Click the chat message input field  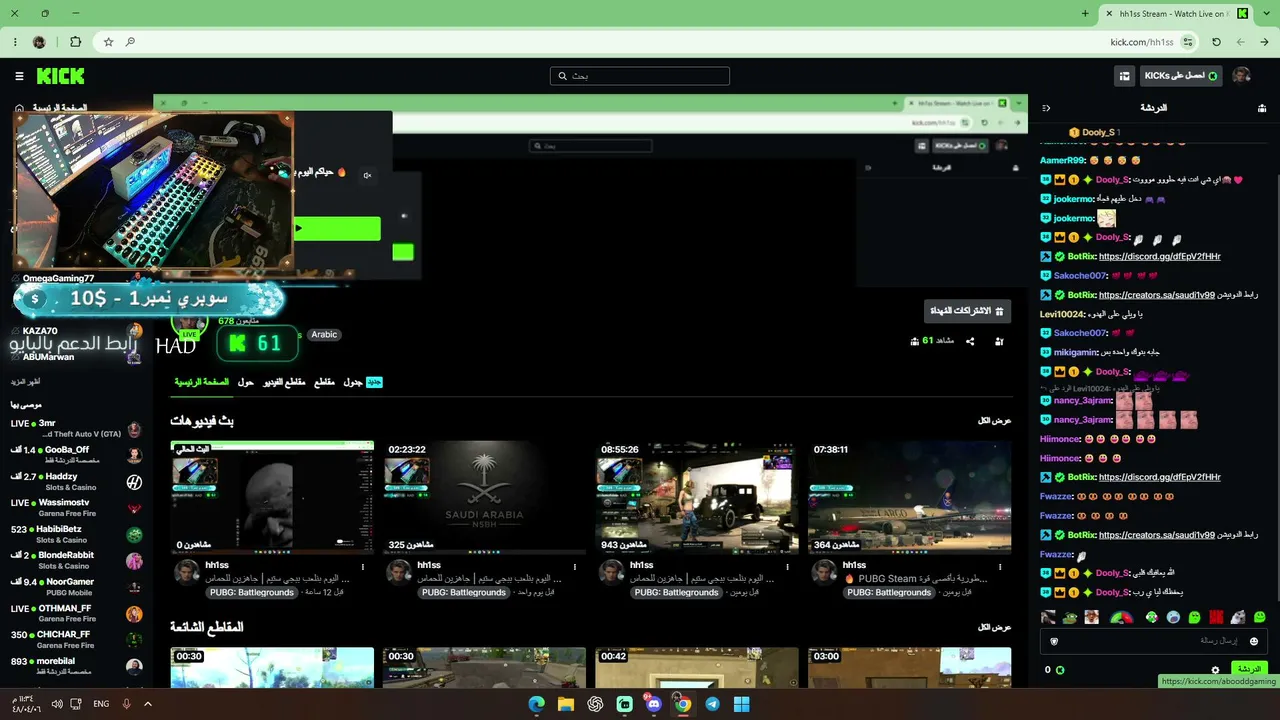[x=1153, y=641]
